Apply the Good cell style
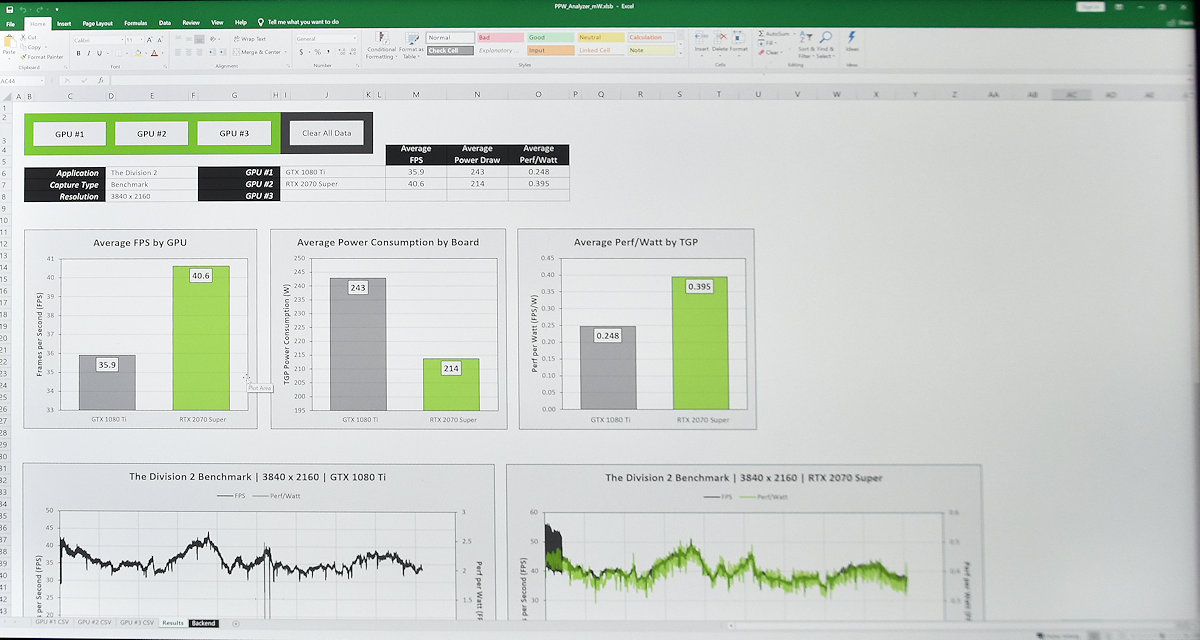Screen dimensions: 1200x640 tap(549, 38)
